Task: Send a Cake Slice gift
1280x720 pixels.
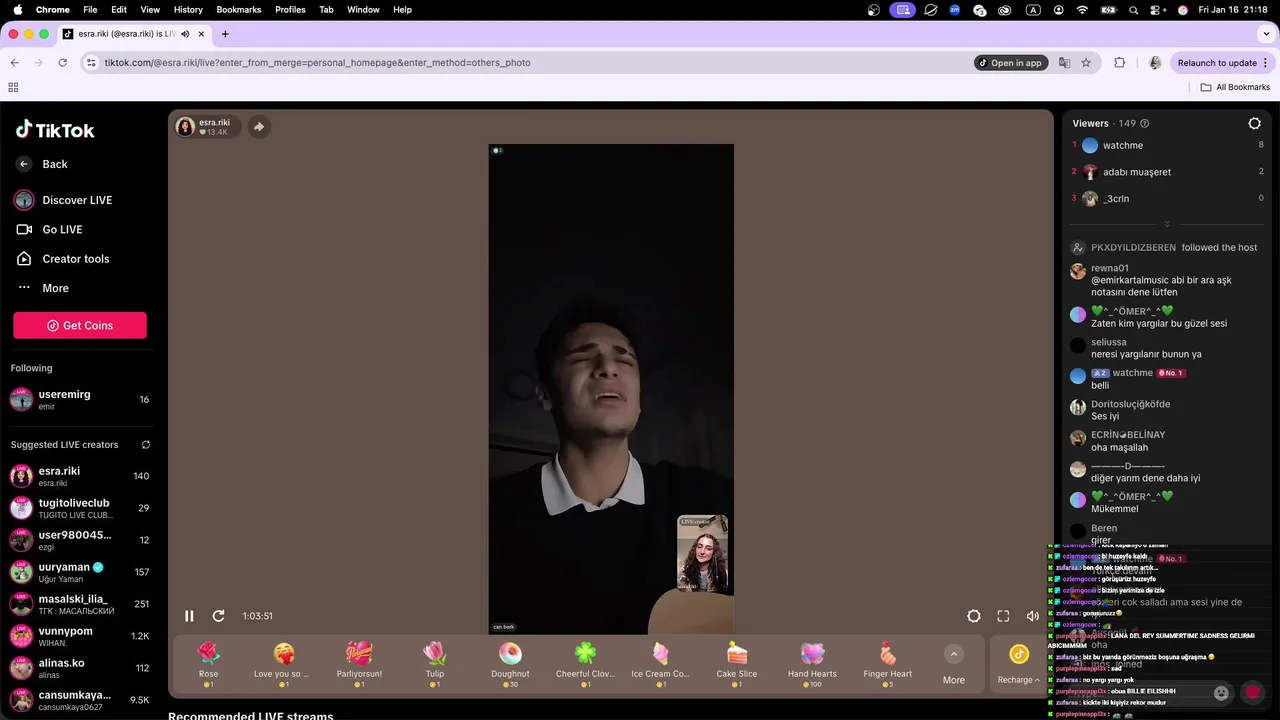Action: pyautogui.click(x=737, y=665)
